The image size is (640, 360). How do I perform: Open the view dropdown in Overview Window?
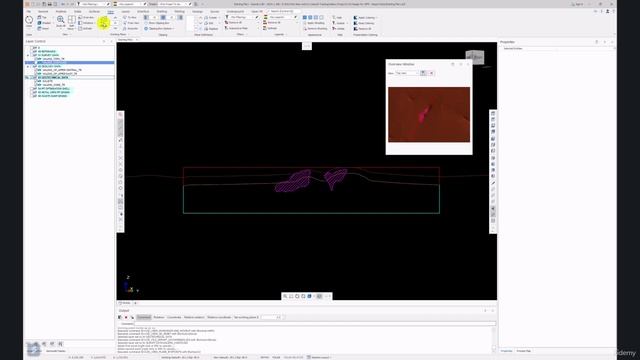click(407, 73)
